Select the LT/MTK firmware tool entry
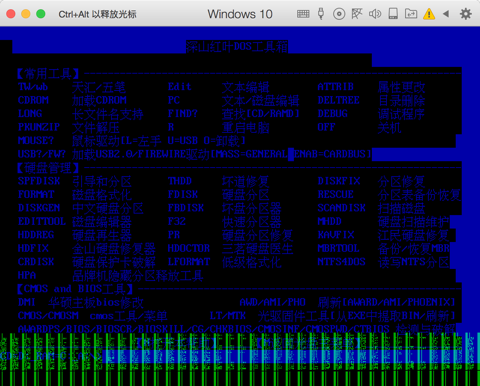 (x=228, y=316)
